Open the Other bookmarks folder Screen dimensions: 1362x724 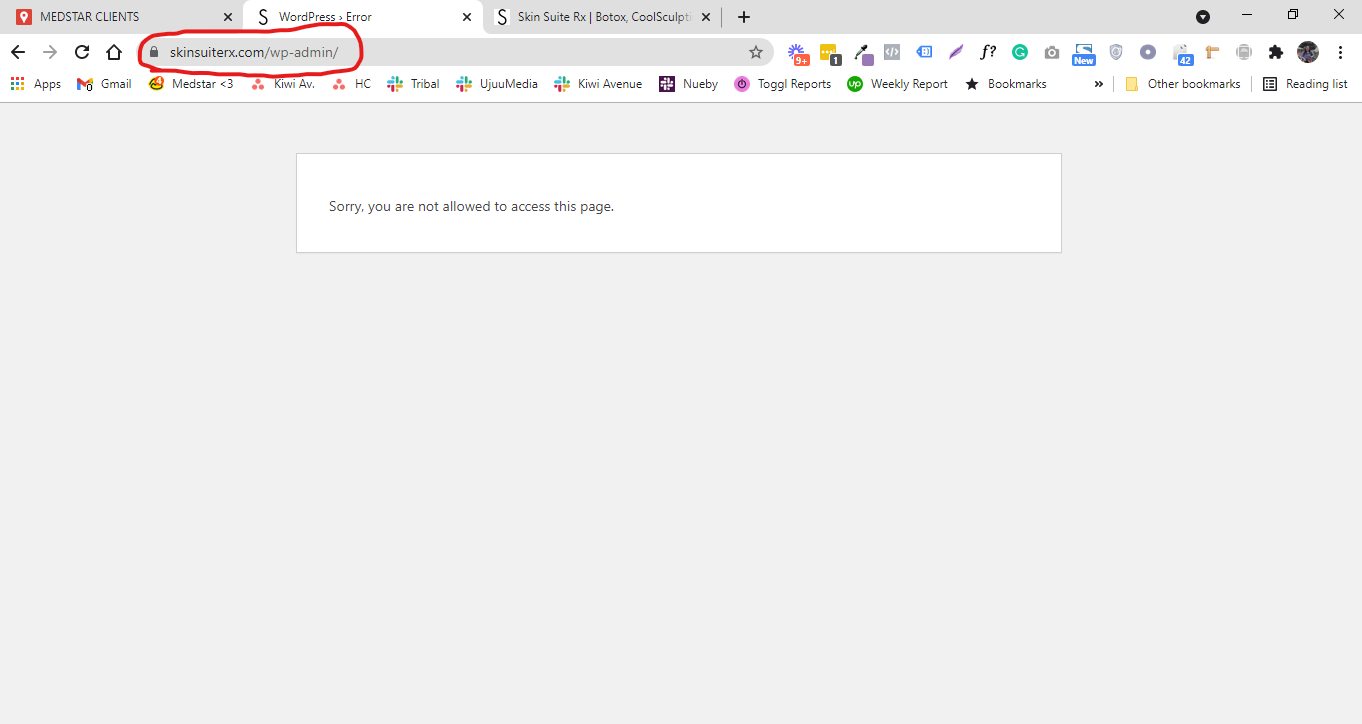(x=1182, y=84)
